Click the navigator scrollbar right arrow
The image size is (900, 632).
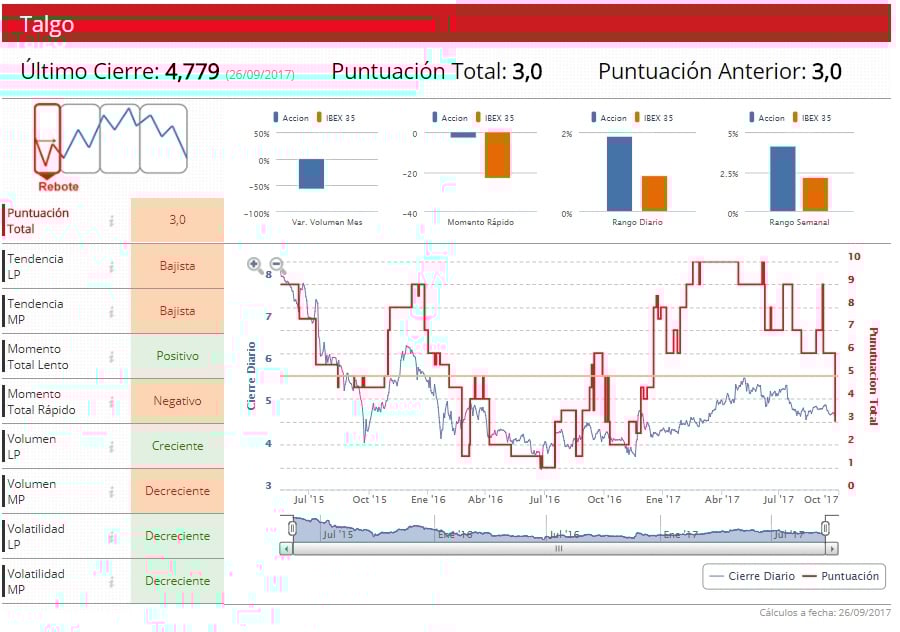[832, 549]
